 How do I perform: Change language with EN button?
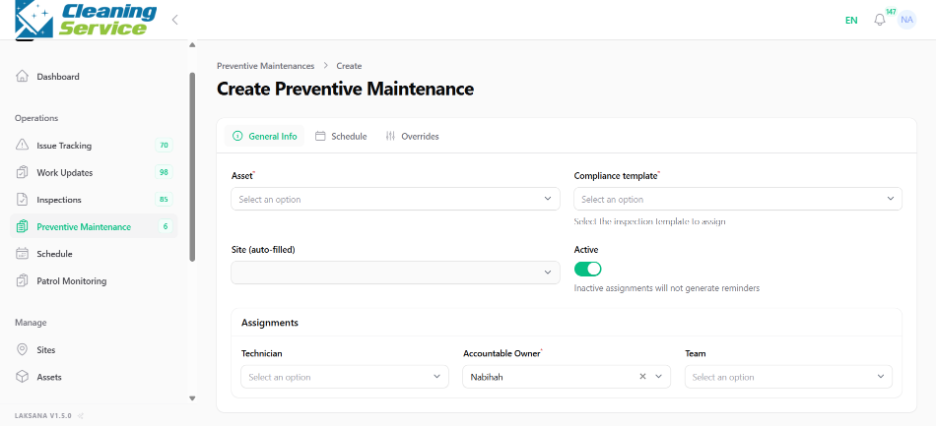click(x=851, y=20)
